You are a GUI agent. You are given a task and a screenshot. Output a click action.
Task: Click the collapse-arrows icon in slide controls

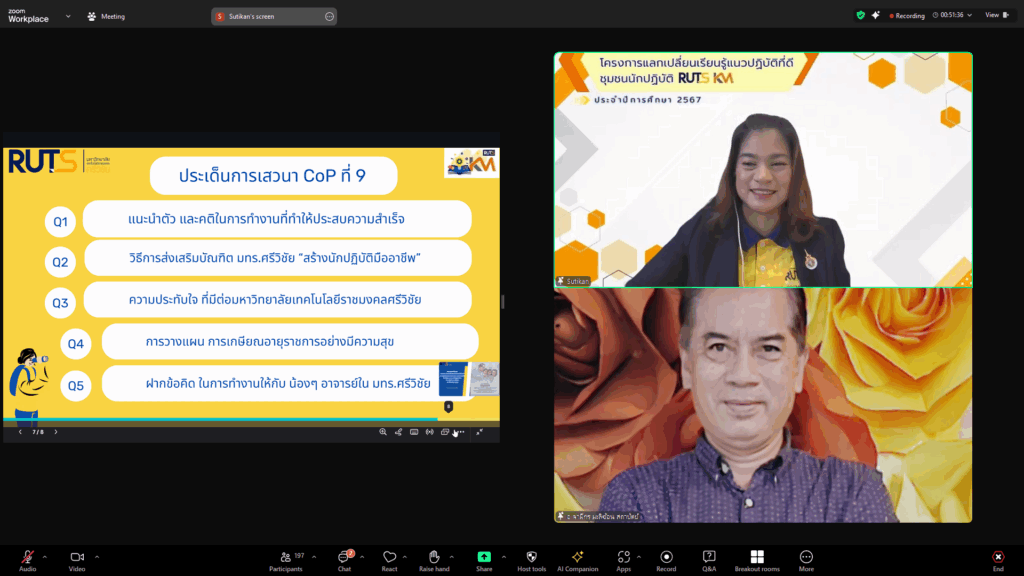[479, 432]
